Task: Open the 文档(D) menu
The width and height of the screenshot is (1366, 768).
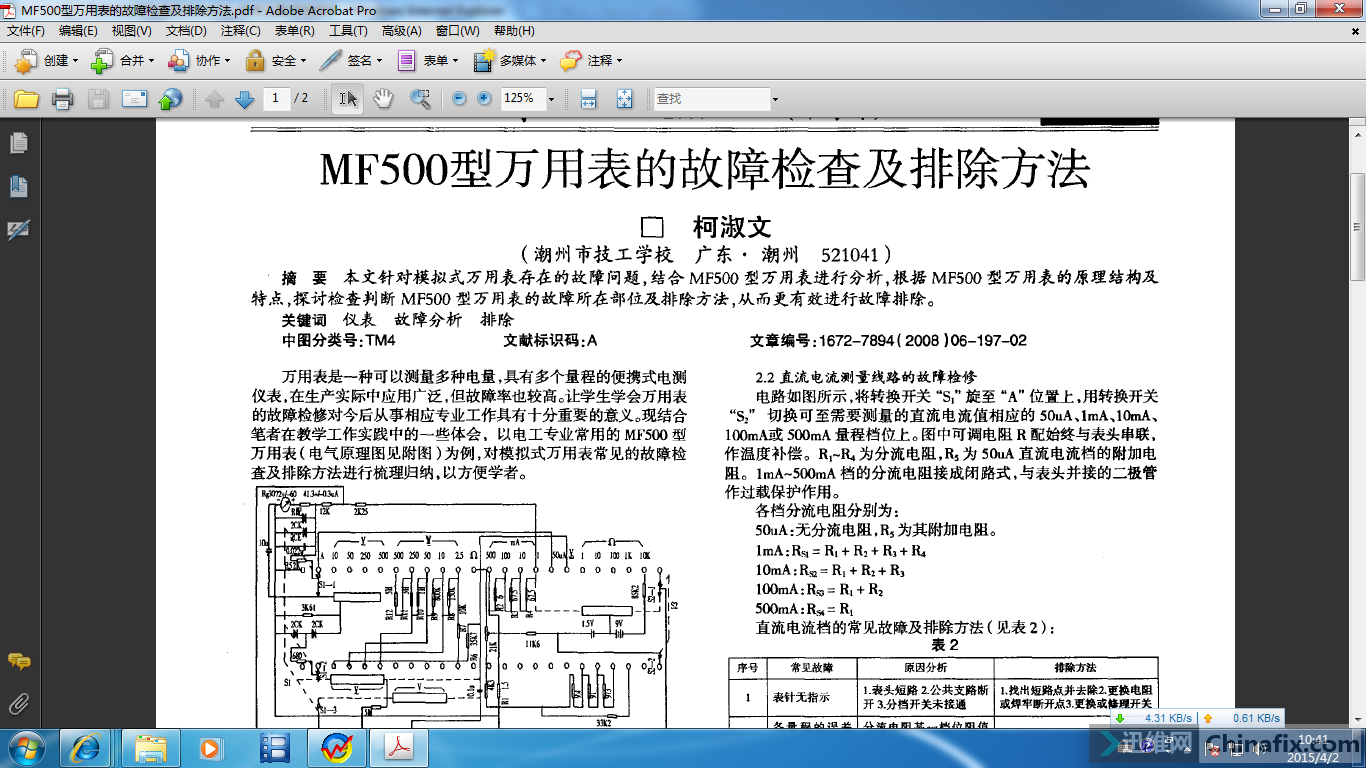Action: pyautogui.click(x=186, y=31)
